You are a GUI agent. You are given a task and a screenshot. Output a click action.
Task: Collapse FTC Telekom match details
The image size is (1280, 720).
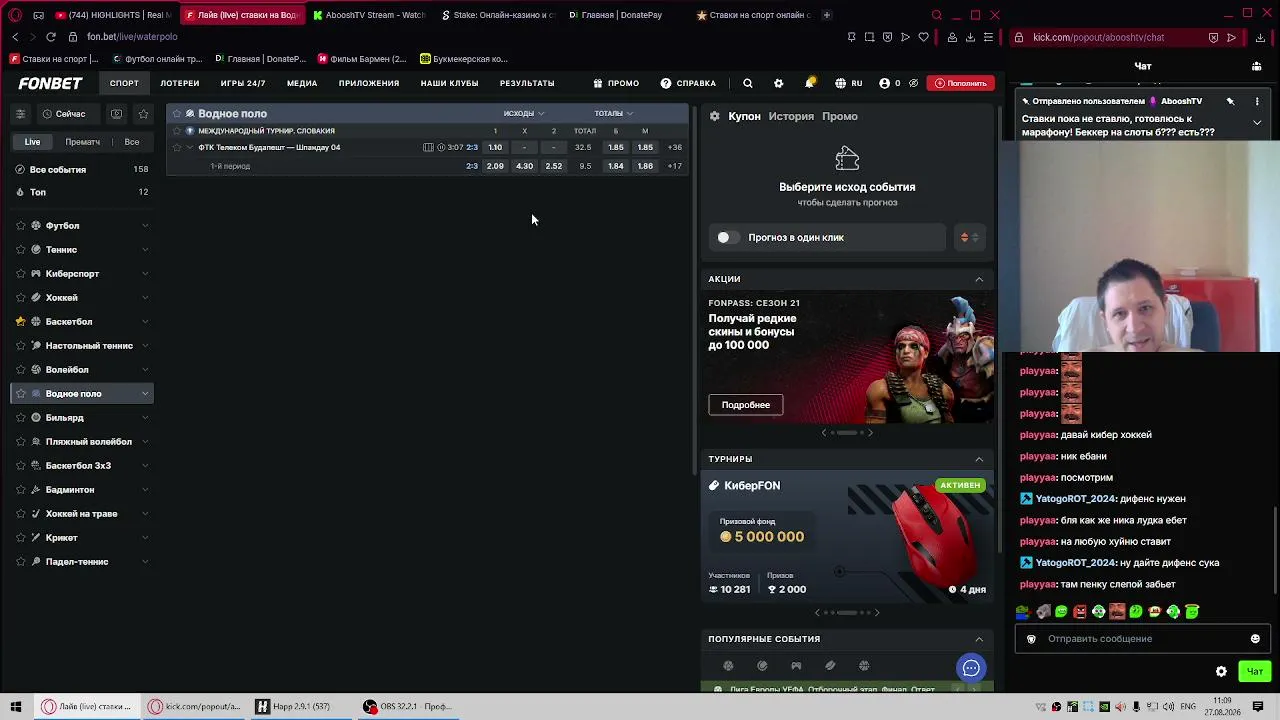pyautogui.click(x=189, y=147)
